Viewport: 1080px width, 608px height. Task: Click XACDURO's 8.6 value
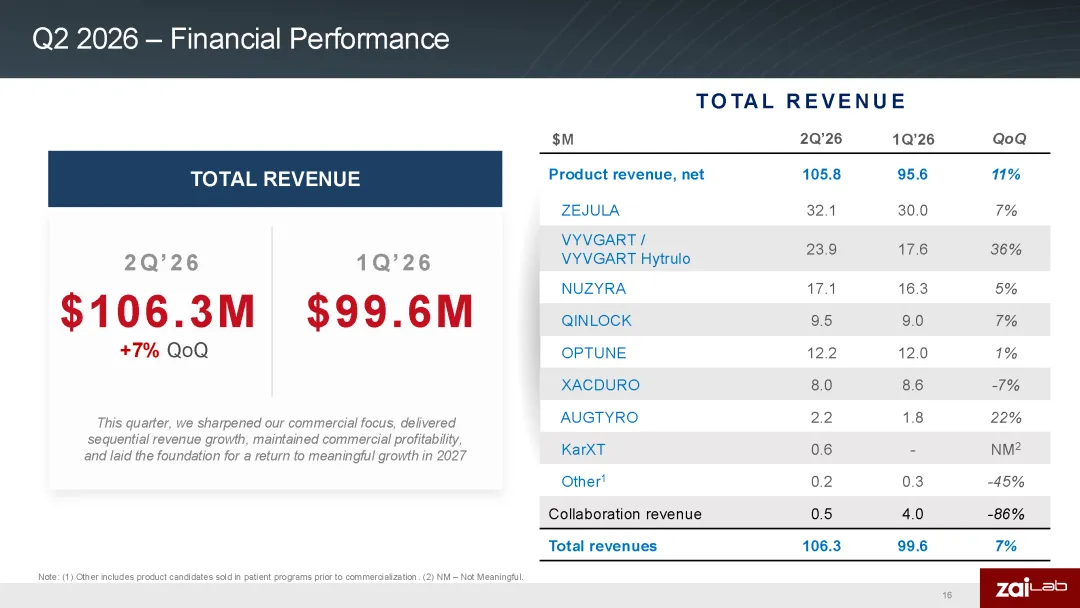[x=912, y=385]
